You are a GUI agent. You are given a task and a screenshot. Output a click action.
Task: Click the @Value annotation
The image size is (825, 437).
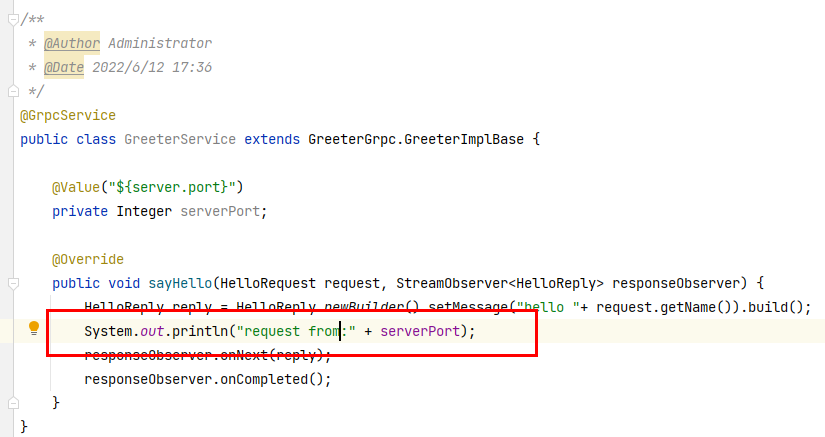(x=76, y=188)
